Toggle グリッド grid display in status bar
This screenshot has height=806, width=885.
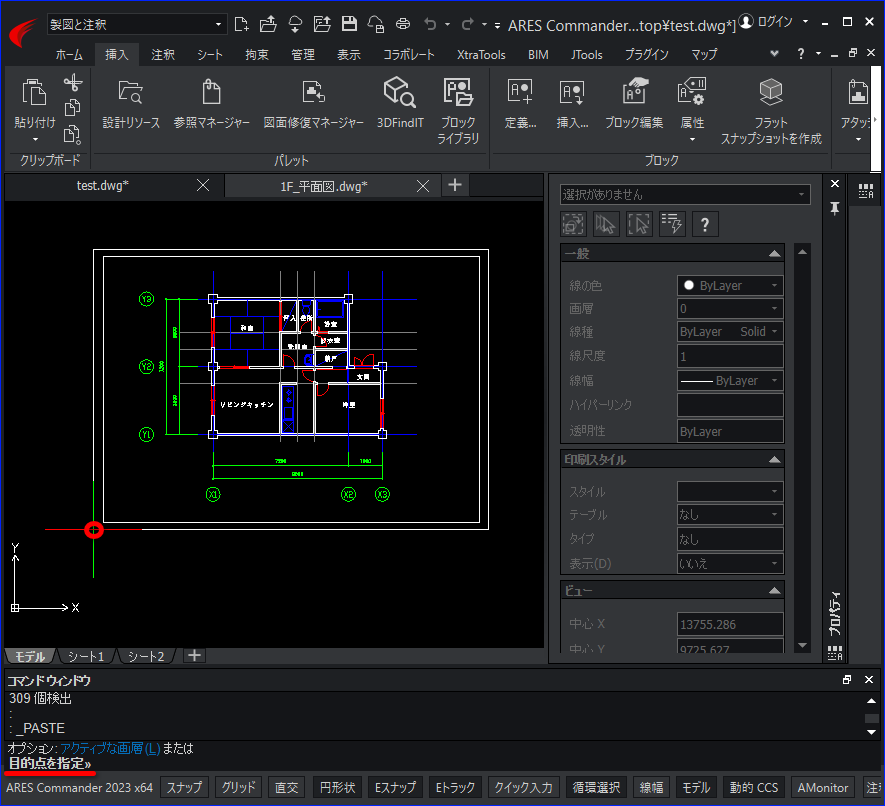237,788
